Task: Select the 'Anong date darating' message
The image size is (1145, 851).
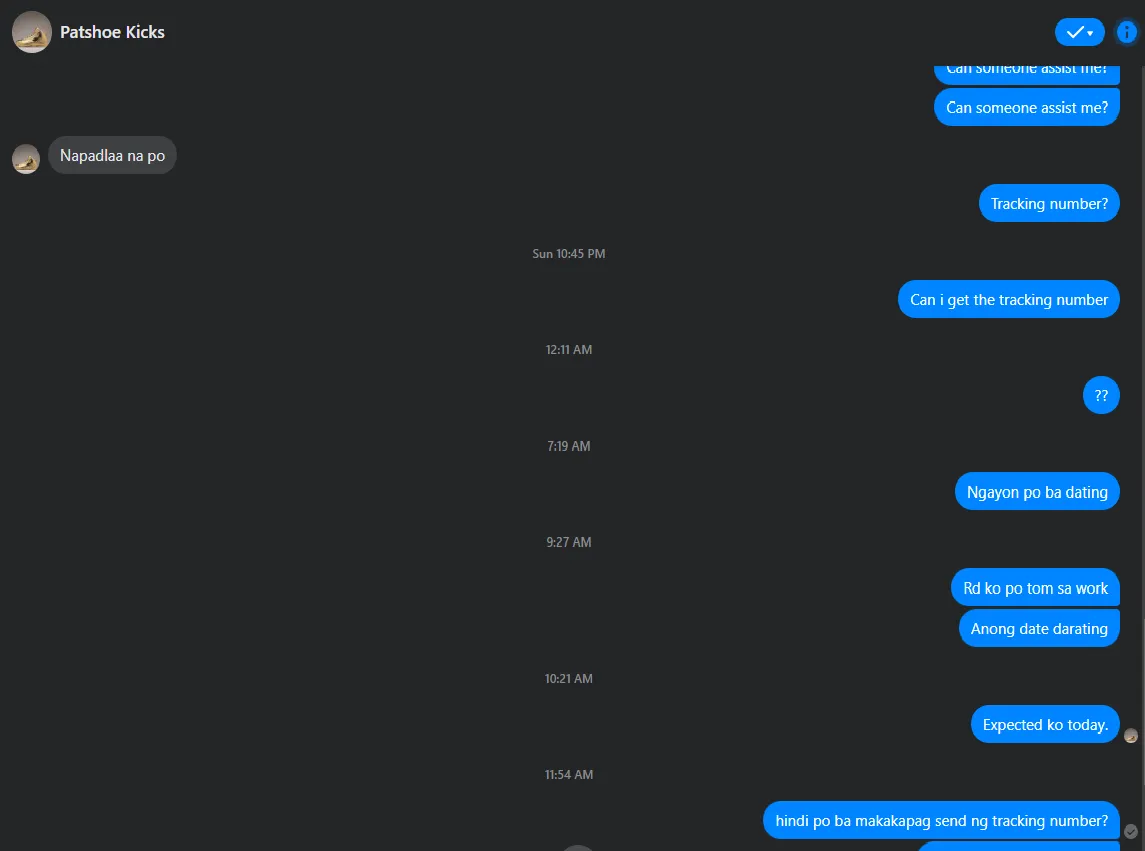Action: click(1039, 628)
